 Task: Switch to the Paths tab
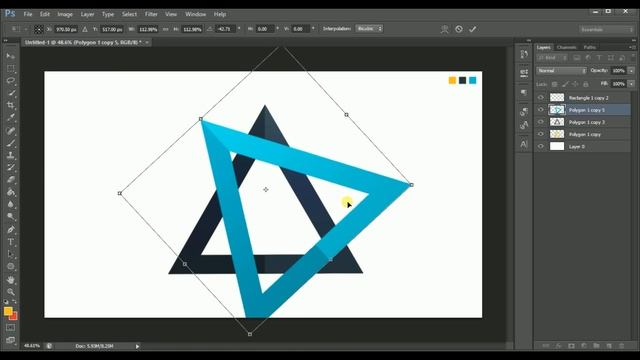coord(590,47)
